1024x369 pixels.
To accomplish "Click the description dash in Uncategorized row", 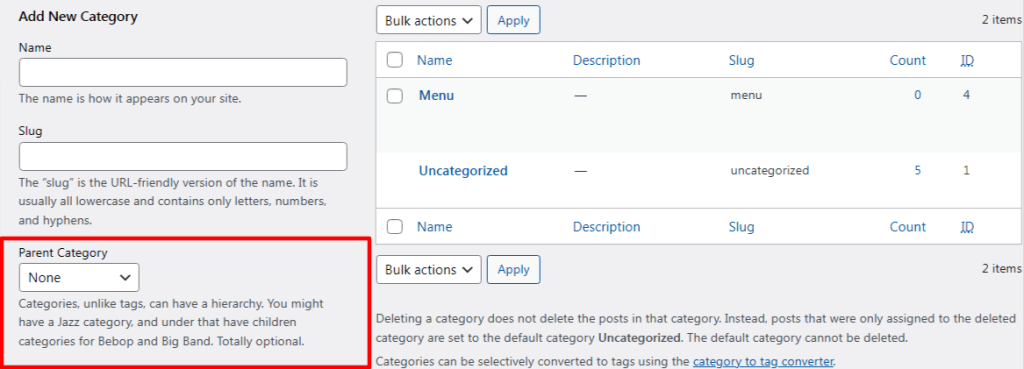I will pos(580,172).
